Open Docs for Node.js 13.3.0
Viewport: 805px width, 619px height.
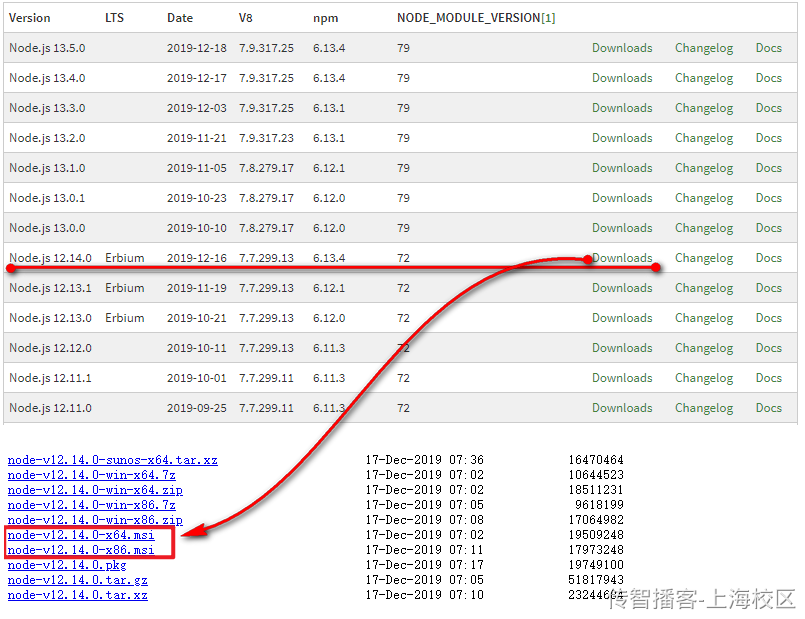769,108
